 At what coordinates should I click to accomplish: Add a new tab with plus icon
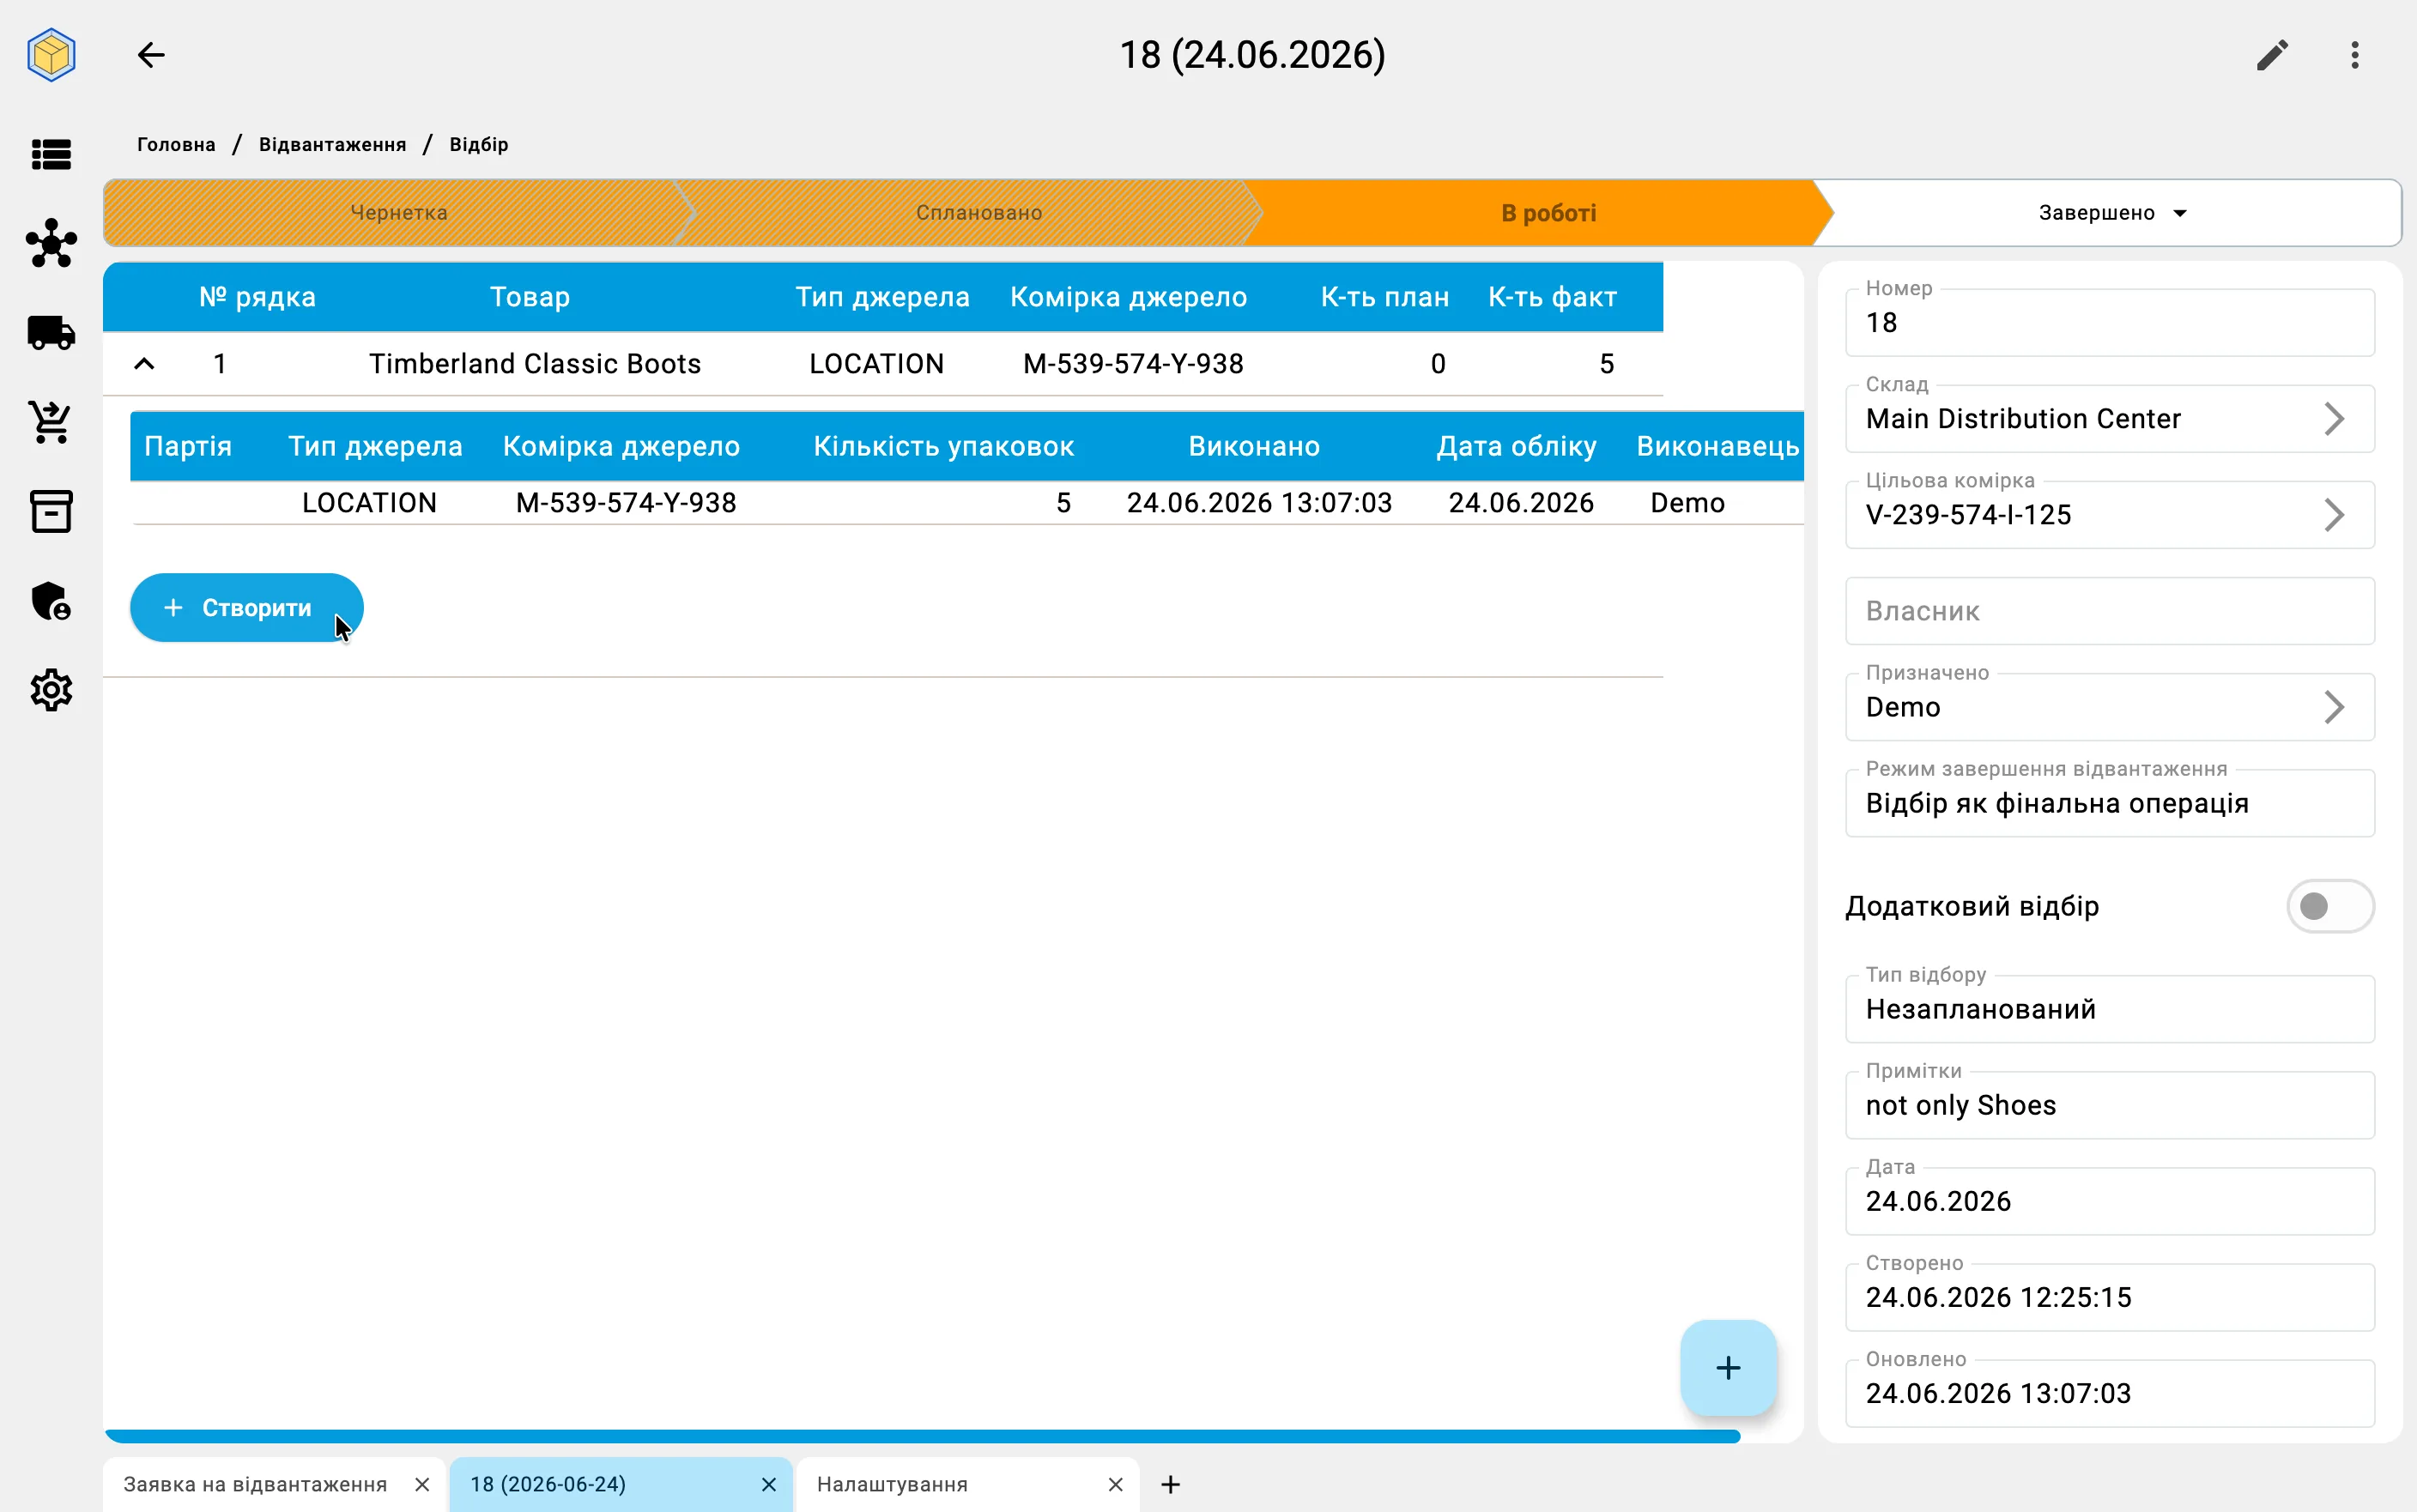[1171, 1484]
